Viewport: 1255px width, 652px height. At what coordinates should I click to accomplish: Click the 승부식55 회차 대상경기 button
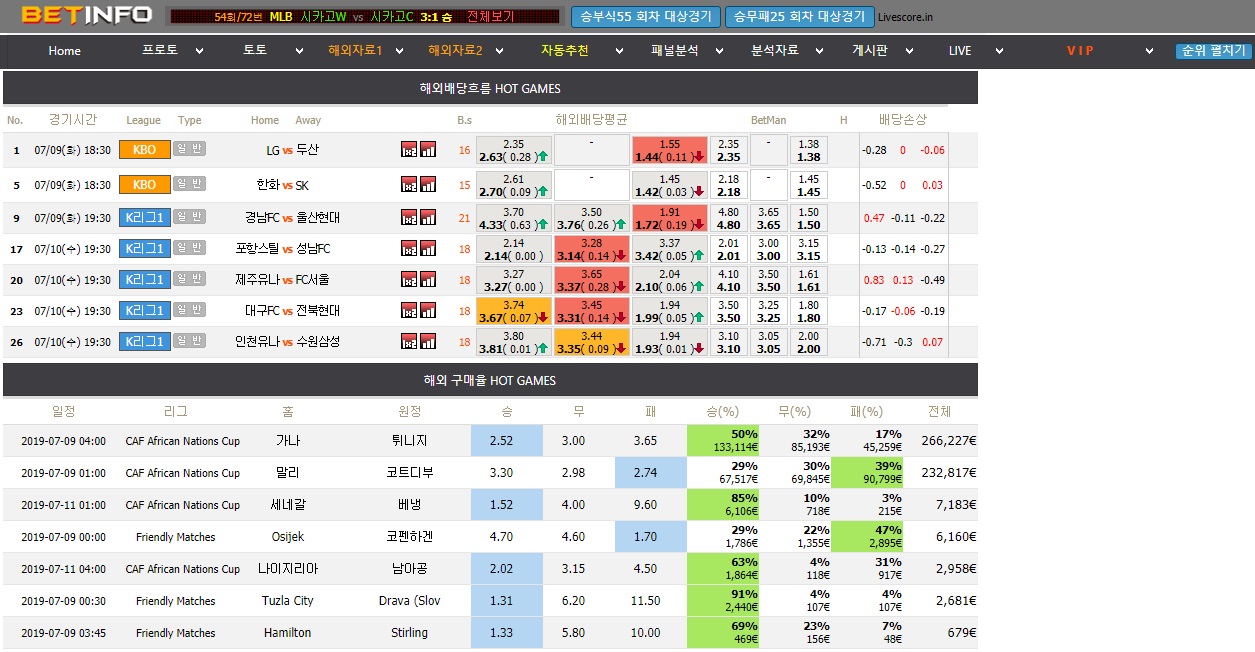pos(645,16)
